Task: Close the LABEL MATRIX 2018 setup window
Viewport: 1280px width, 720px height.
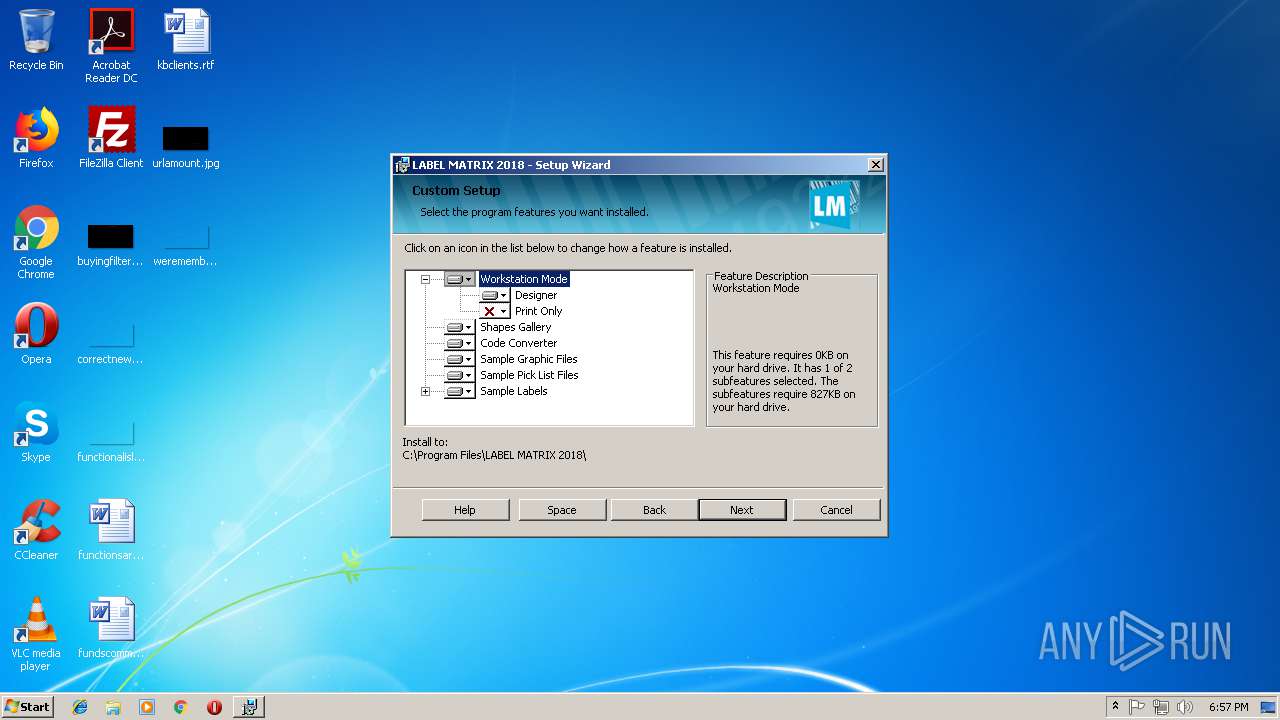Action: coord(875,165)
